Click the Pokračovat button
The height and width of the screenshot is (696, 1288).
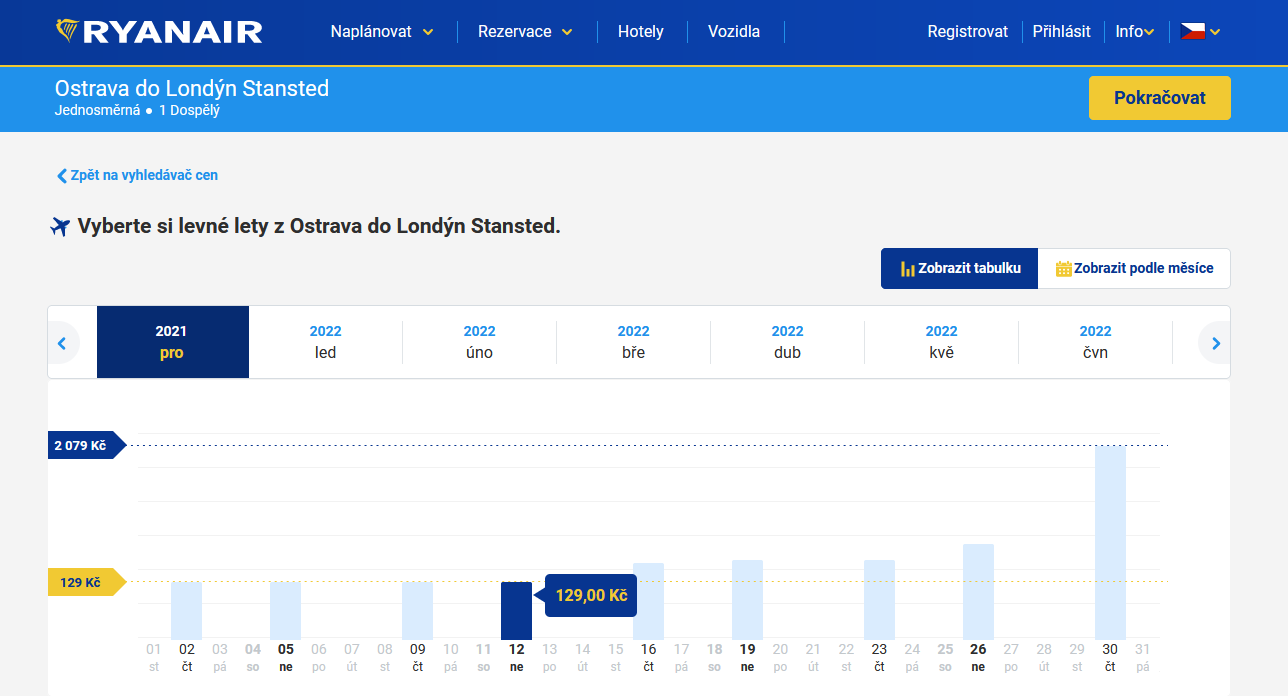(1160, 98)
